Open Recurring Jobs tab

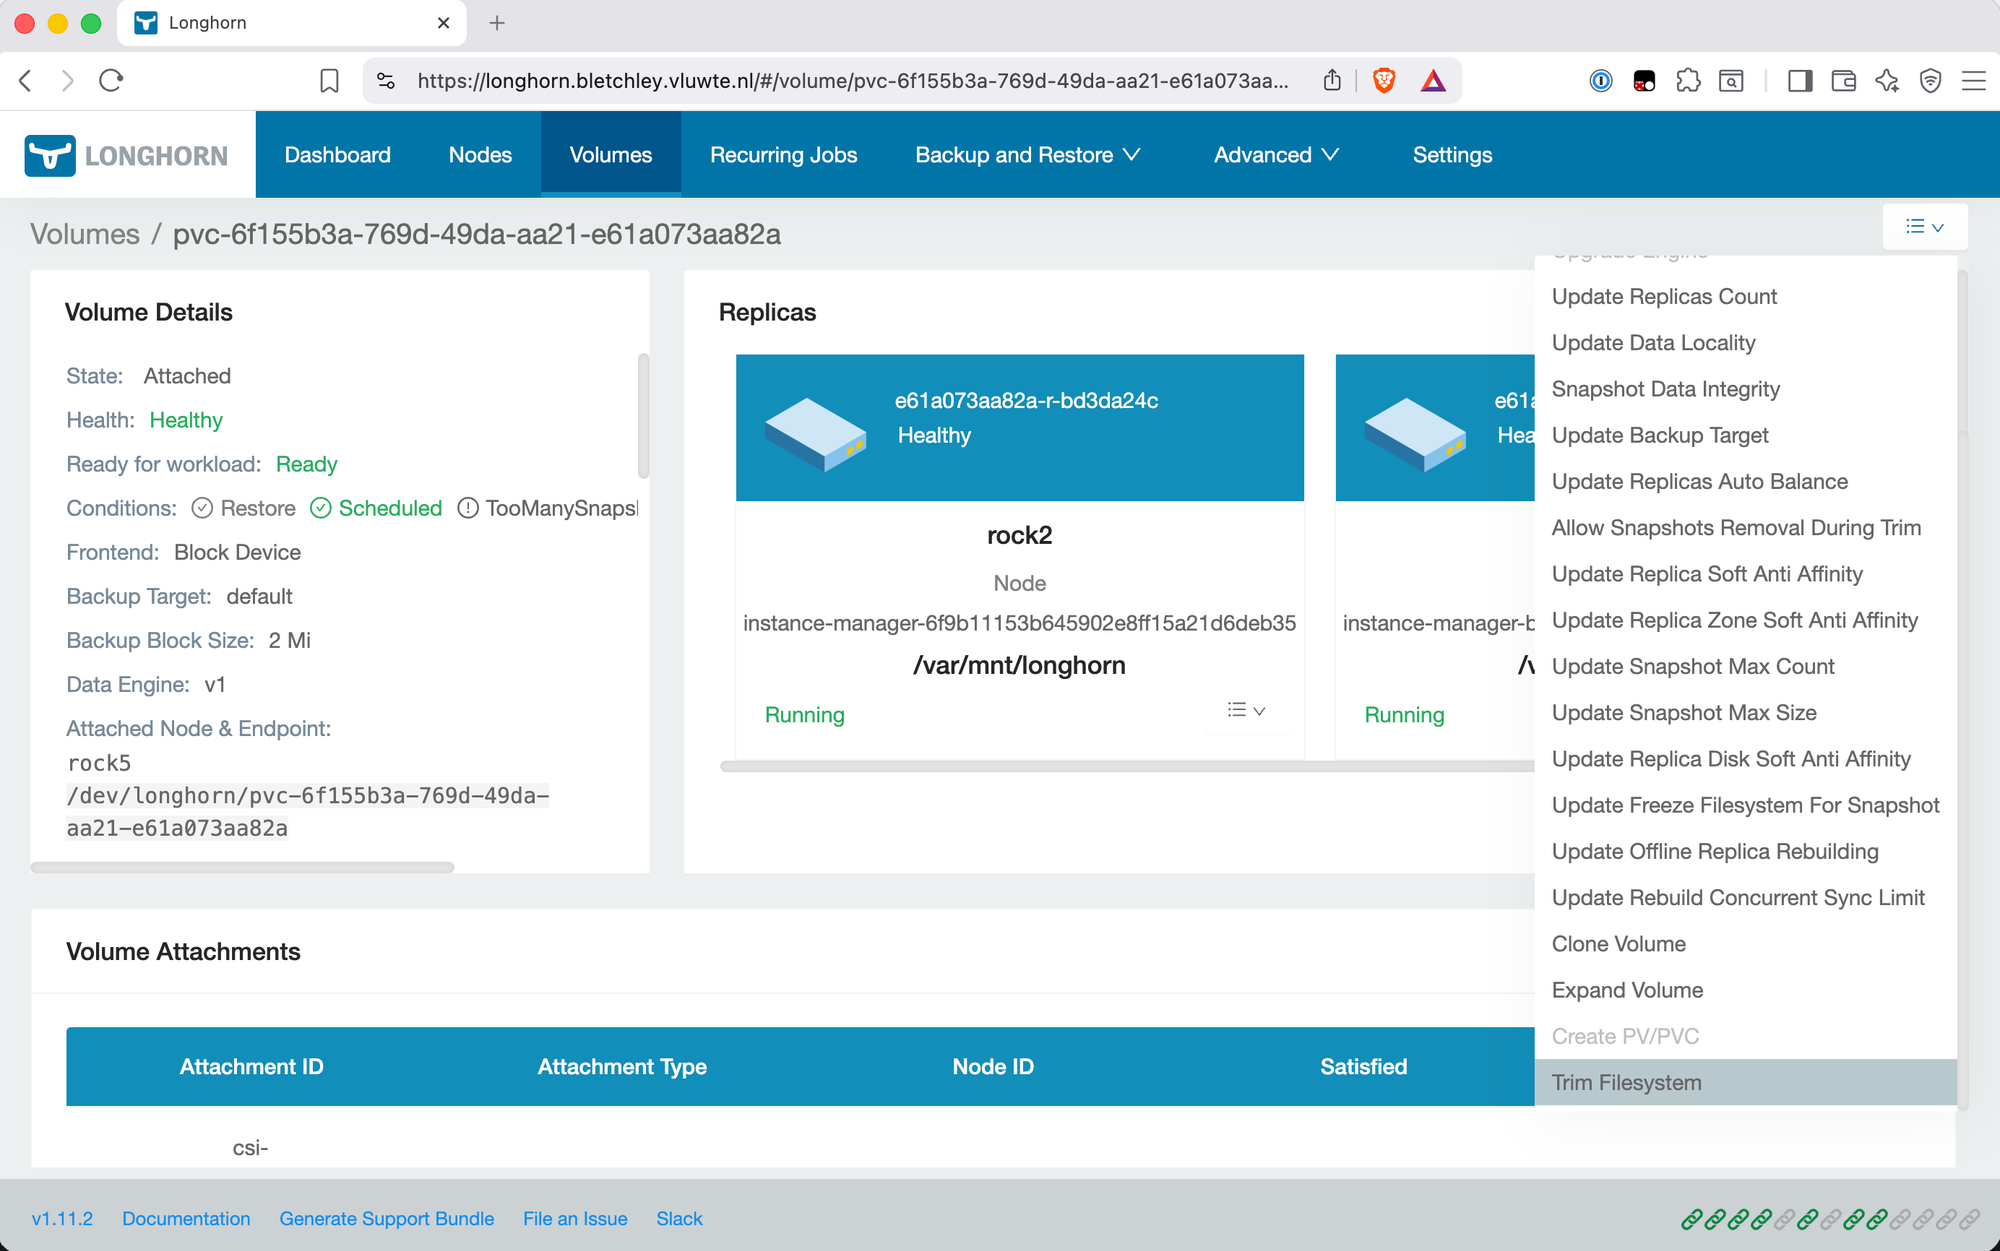(784, 155)
